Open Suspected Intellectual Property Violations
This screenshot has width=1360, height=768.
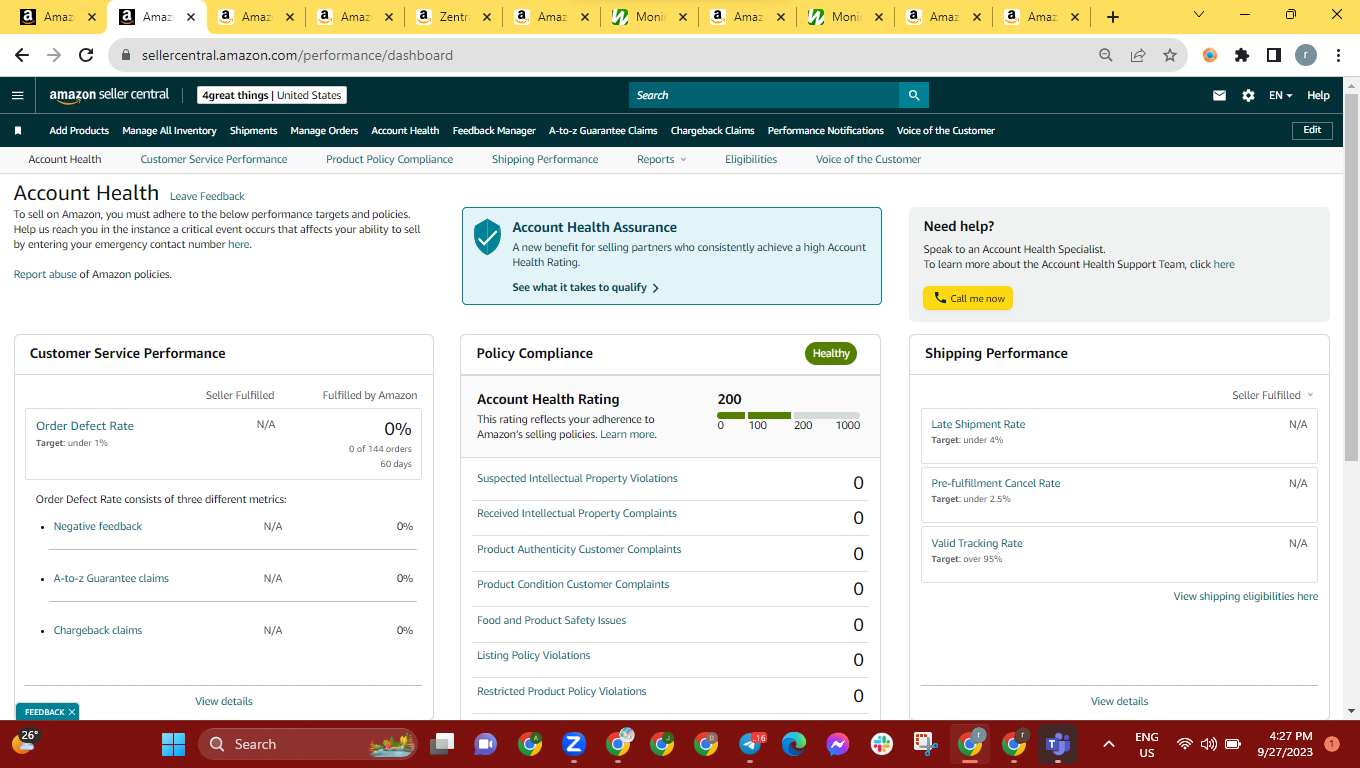coord(577,478)
